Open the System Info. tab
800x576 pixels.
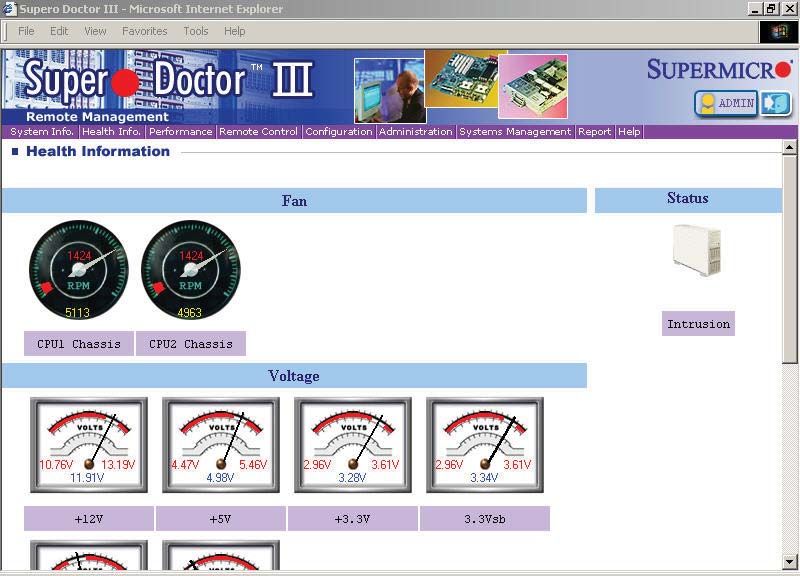point(41,132)
